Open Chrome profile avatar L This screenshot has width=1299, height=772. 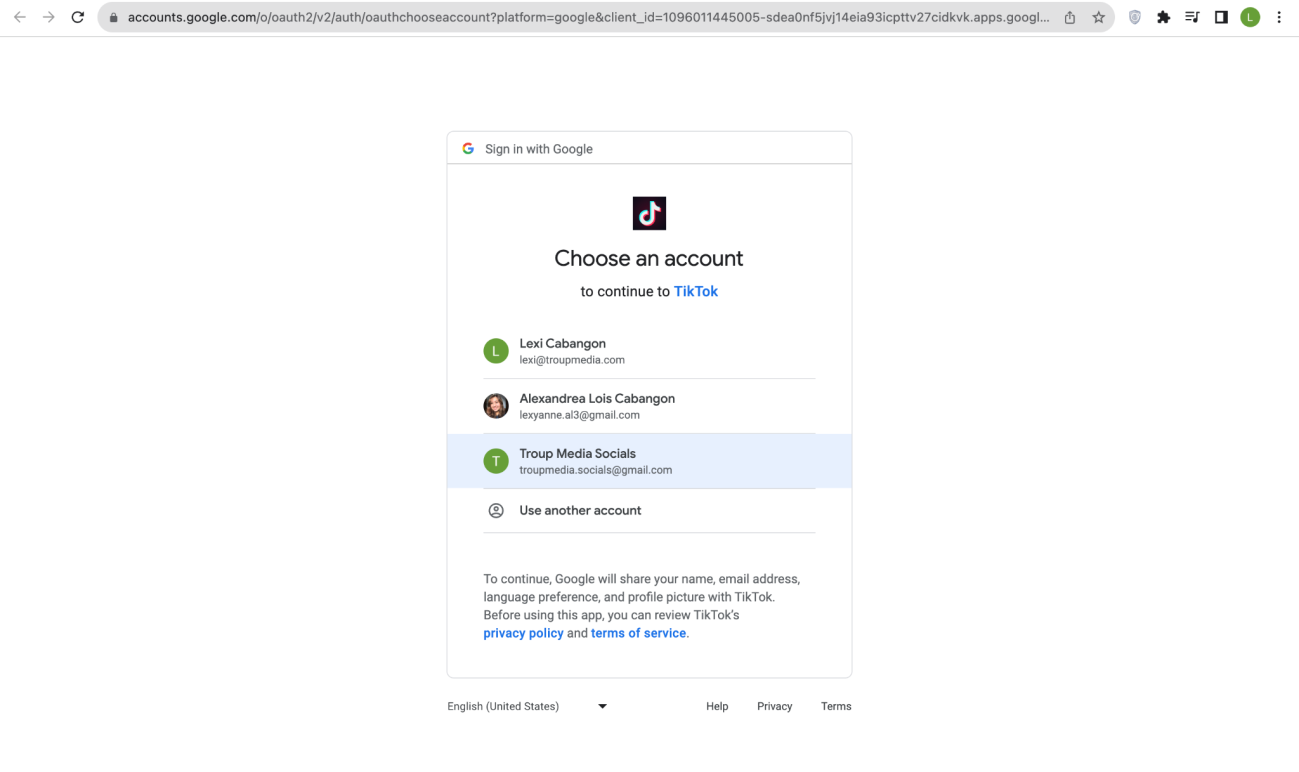[x=1250, y=17]
